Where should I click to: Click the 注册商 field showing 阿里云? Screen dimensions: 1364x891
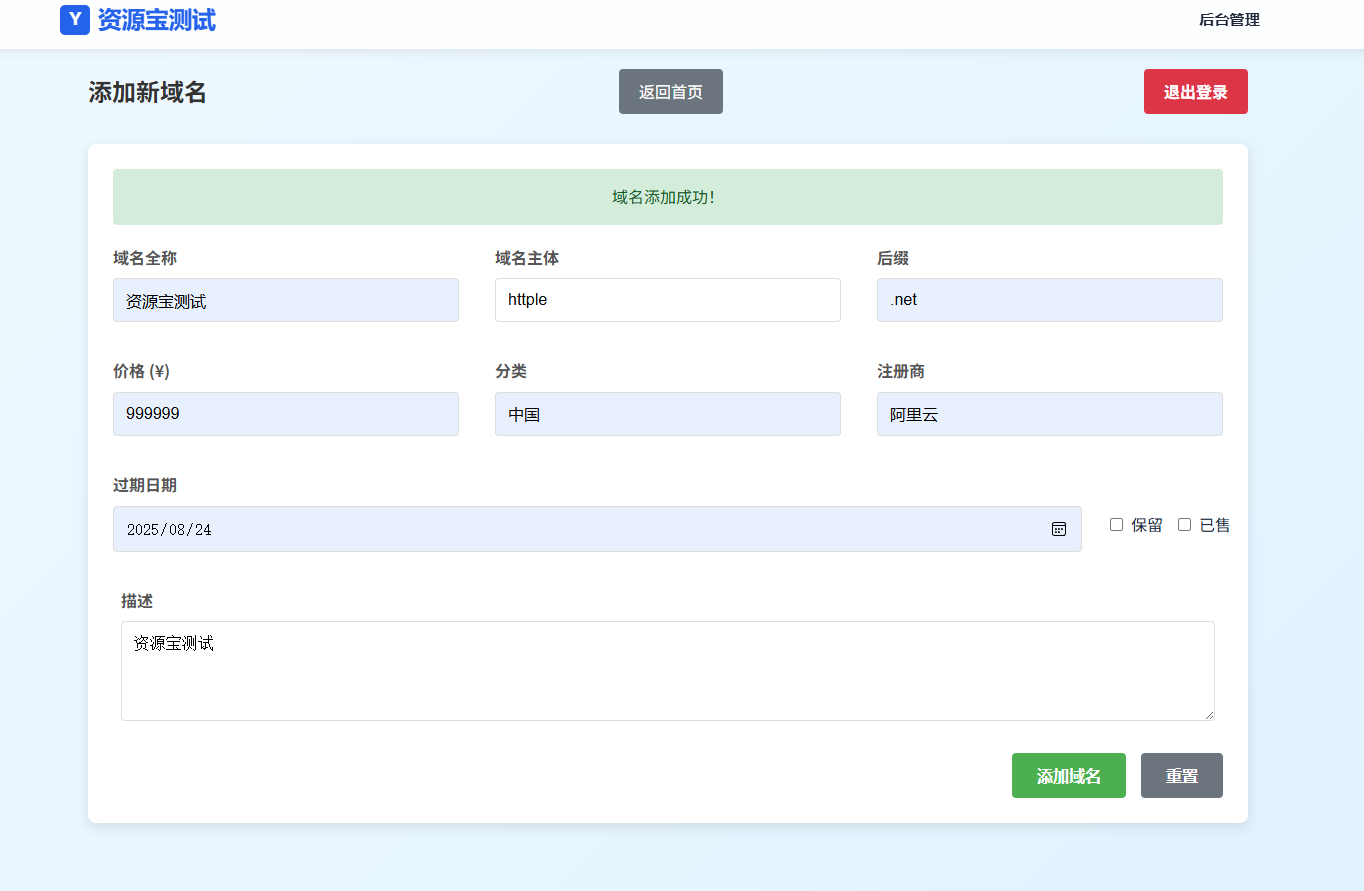[x=1049, y=414]
